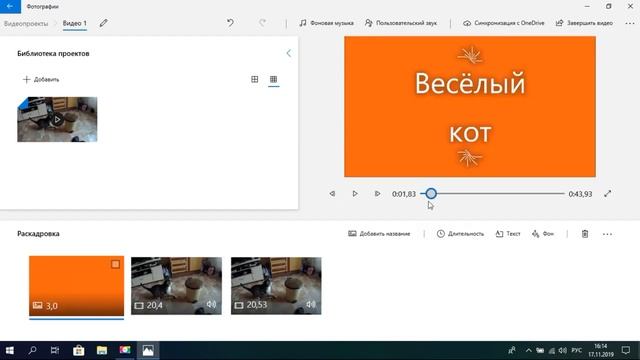Select the orange title card clip

coord(76,286)
